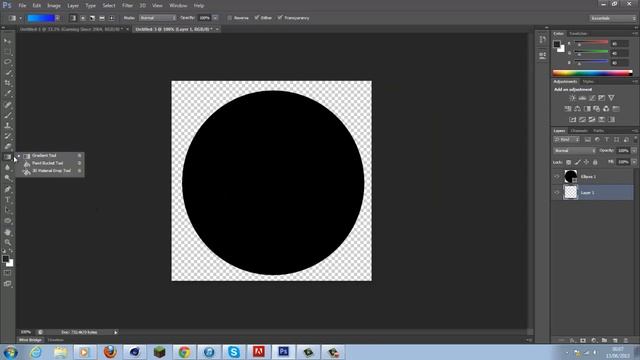Click Ellipse 1 layer thumbnail

(x=570, y=177)
